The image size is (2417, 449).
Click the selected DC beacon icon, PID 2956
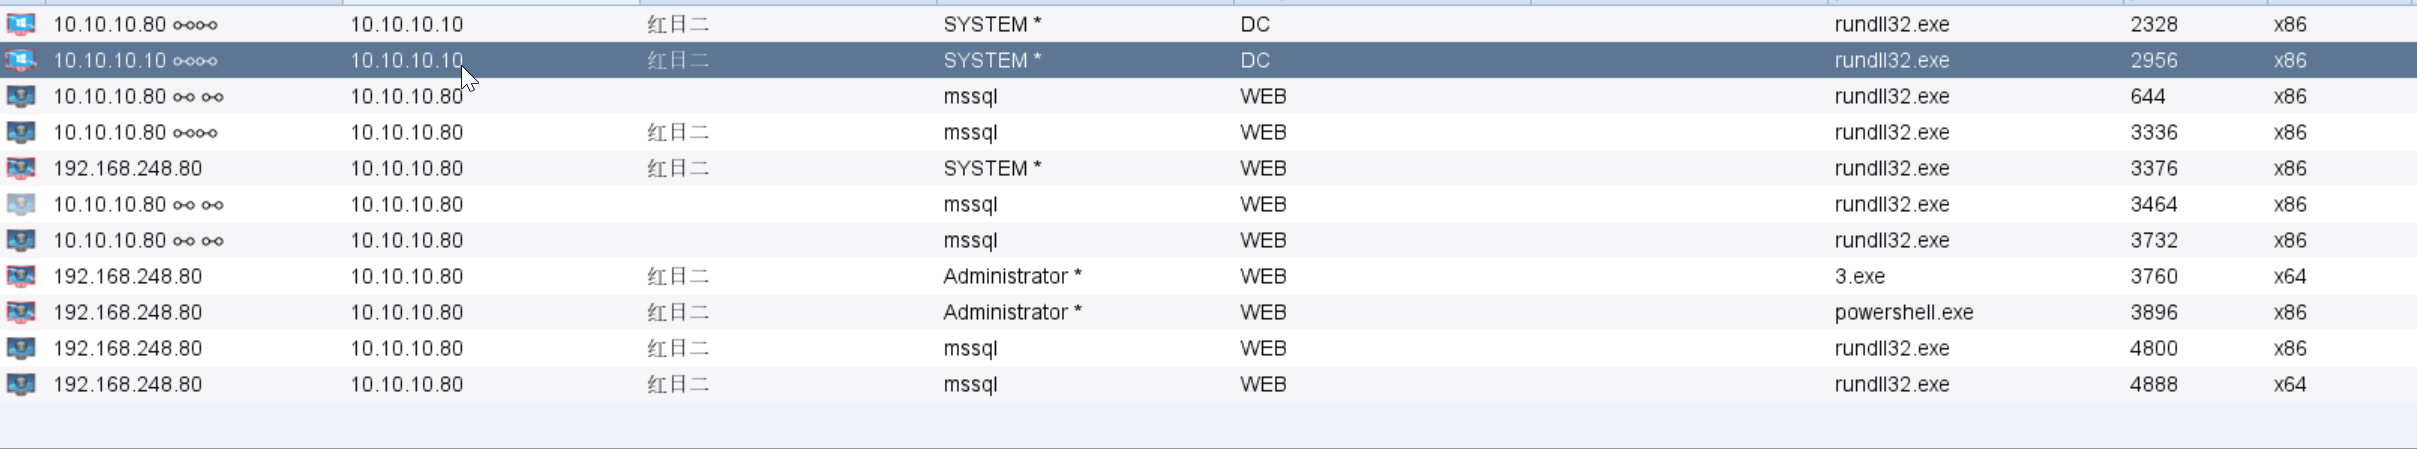(20, 60)
